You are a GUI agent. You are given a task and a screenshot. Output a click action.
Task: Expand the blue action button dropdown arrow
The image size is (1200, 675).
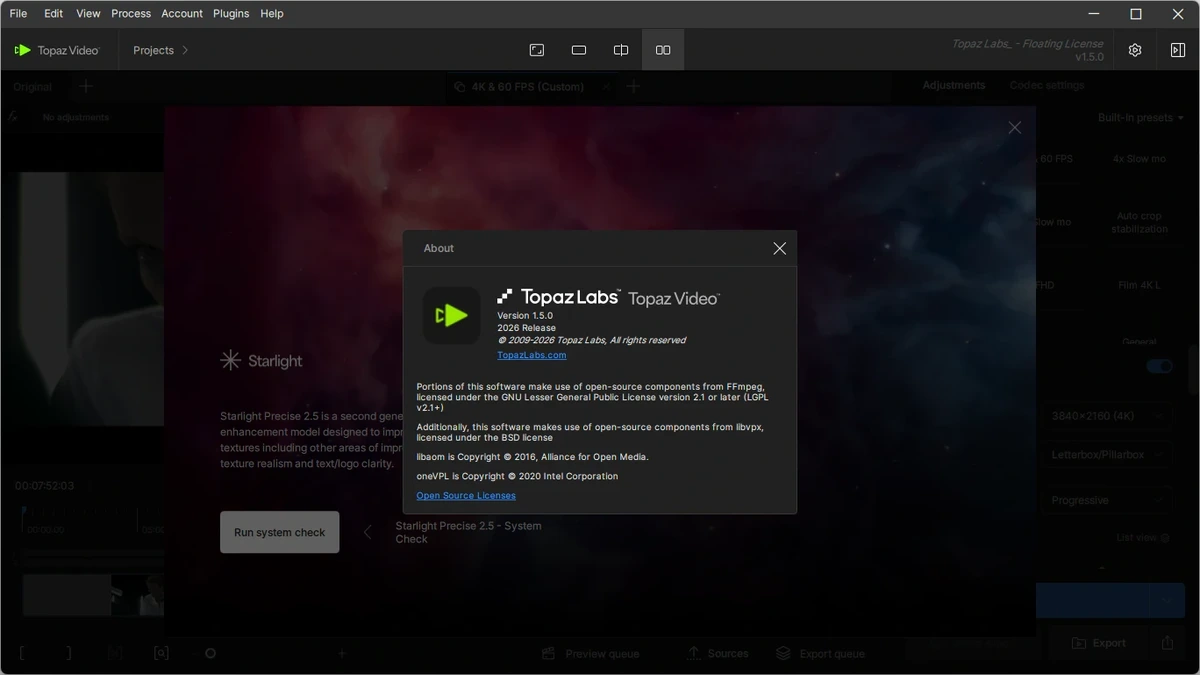[x=1166, y=601]
